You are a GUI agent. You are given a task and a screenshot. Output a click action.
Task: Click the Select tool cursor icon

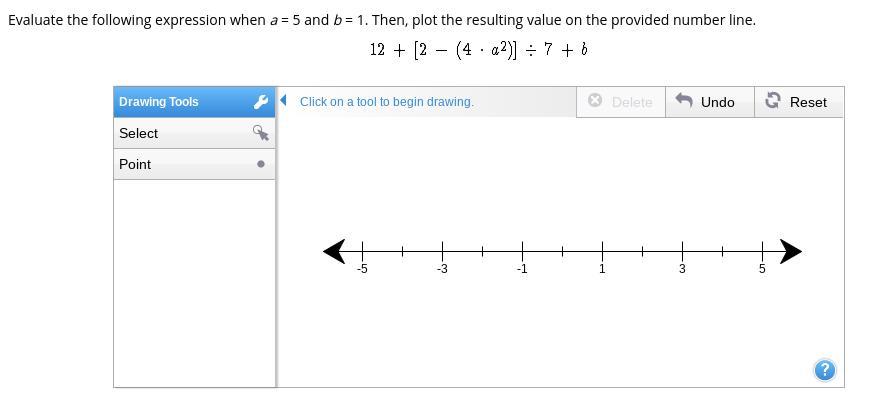pyautogui.click(x=261, y=133)
